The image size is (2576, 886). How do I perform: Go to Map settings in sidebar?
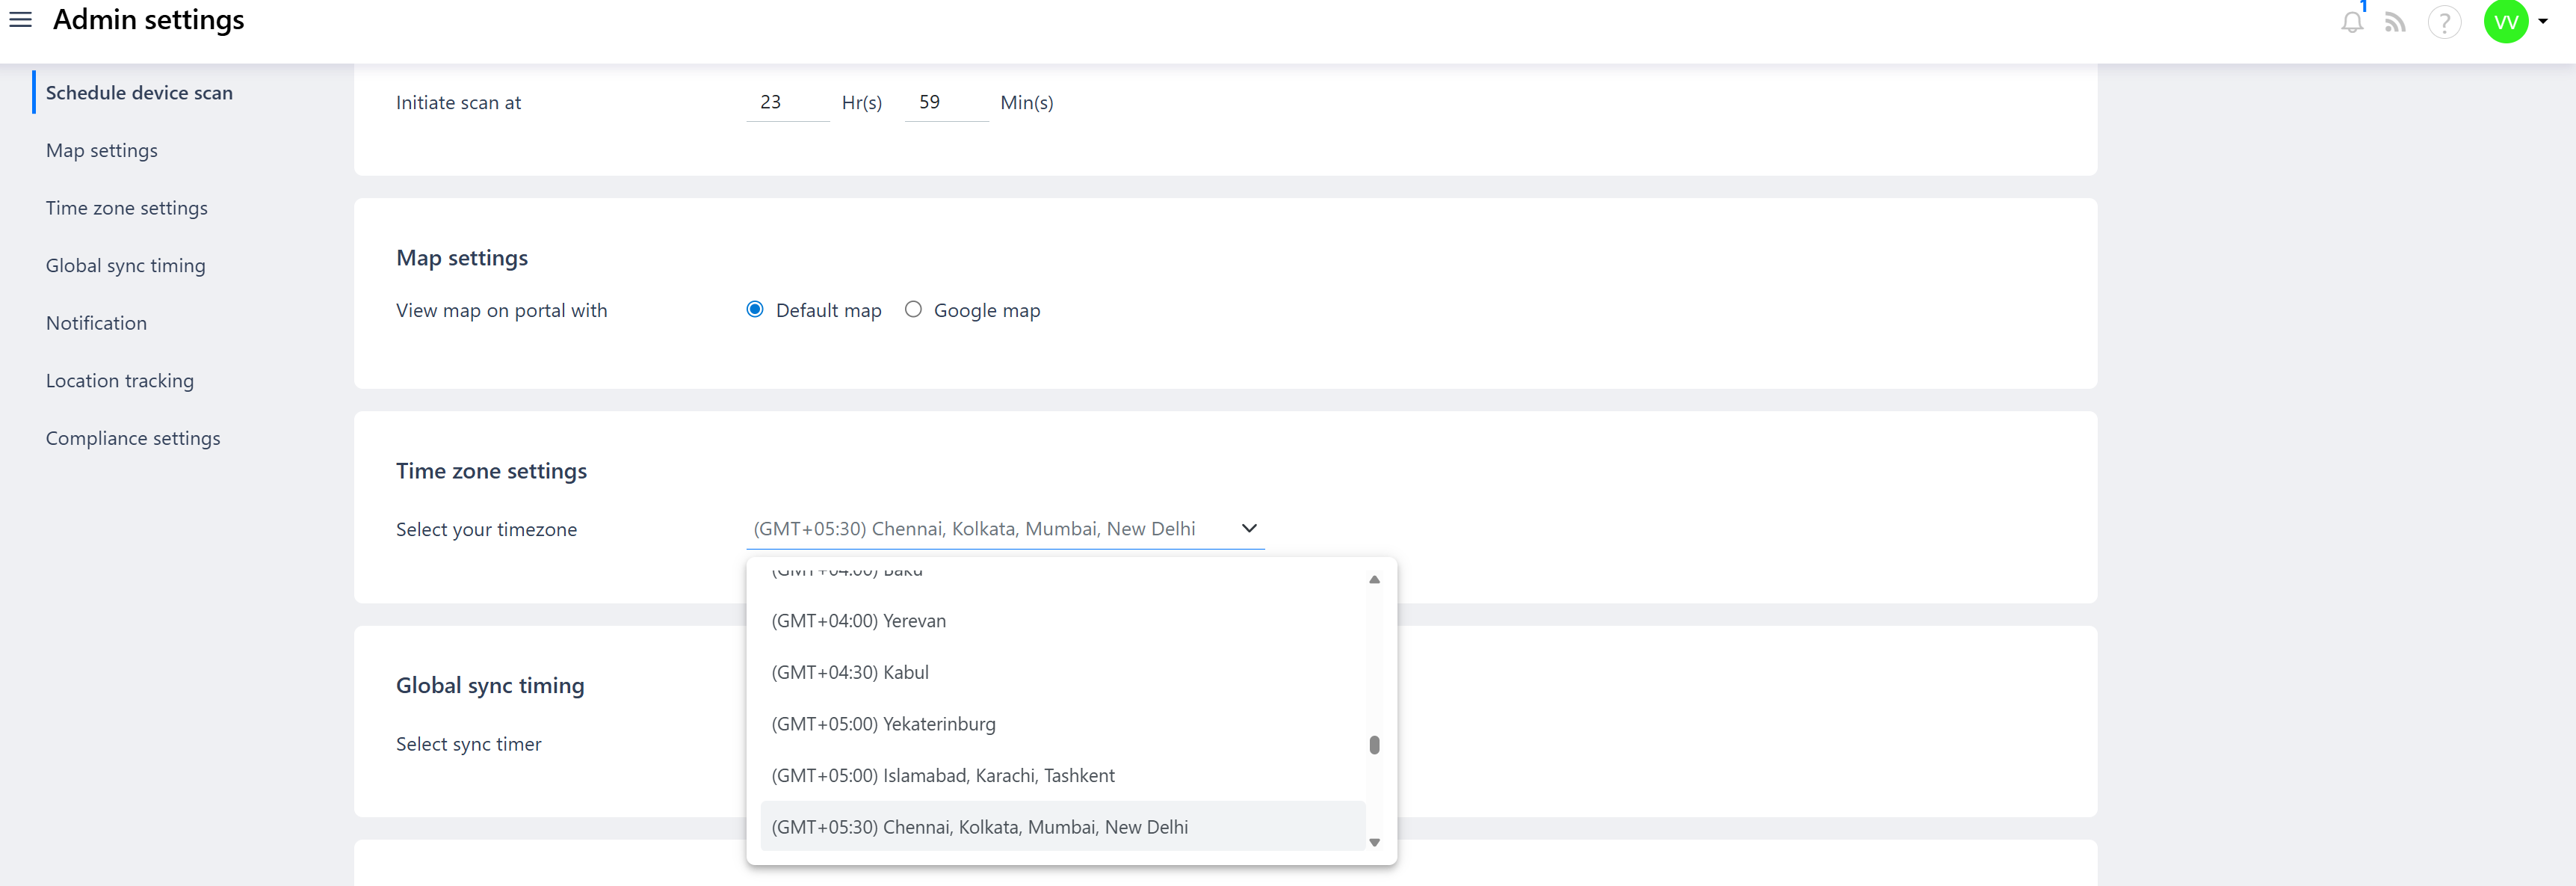(x=101, y=150)
